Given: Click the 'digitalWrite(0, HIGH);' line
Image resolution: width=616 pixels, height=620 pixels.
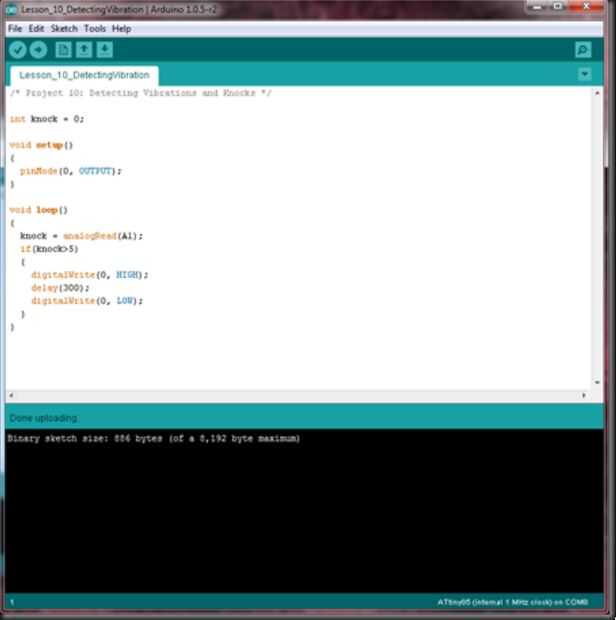Looking at the screenshot, I should [x=89, y=275].
